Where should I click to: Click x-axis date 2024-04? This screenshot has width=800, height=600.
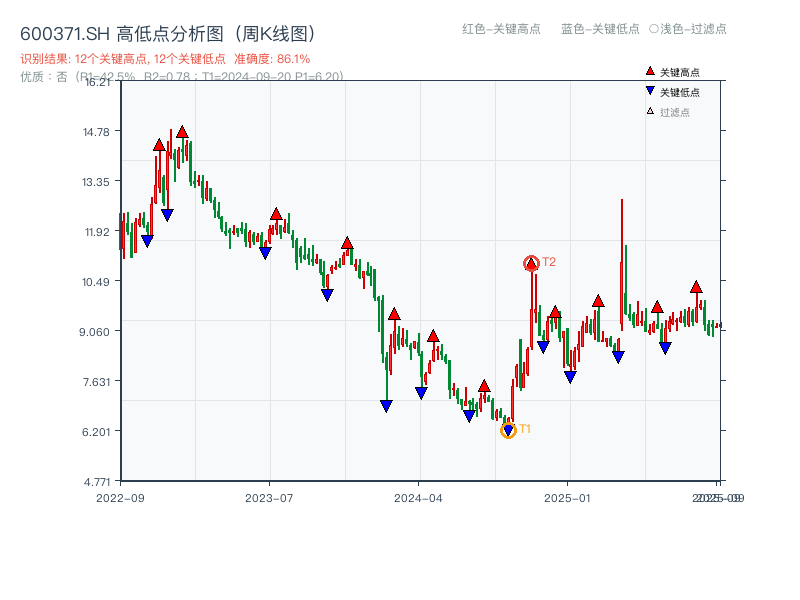click(418, 498)
